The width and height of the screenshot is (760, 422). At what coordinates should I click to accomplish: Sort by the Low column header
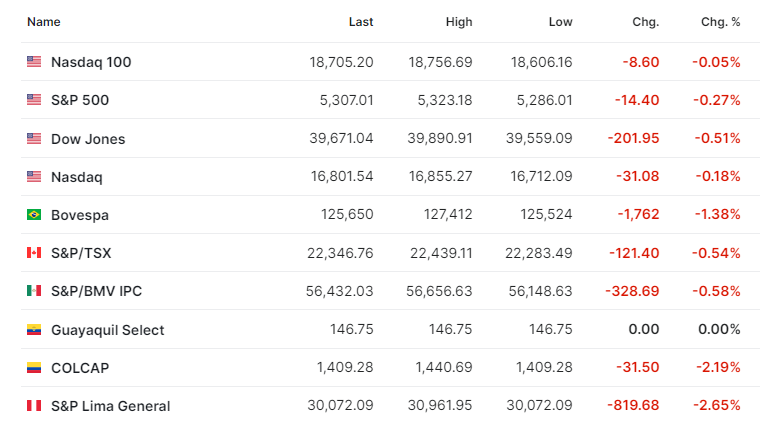point(561,22)
